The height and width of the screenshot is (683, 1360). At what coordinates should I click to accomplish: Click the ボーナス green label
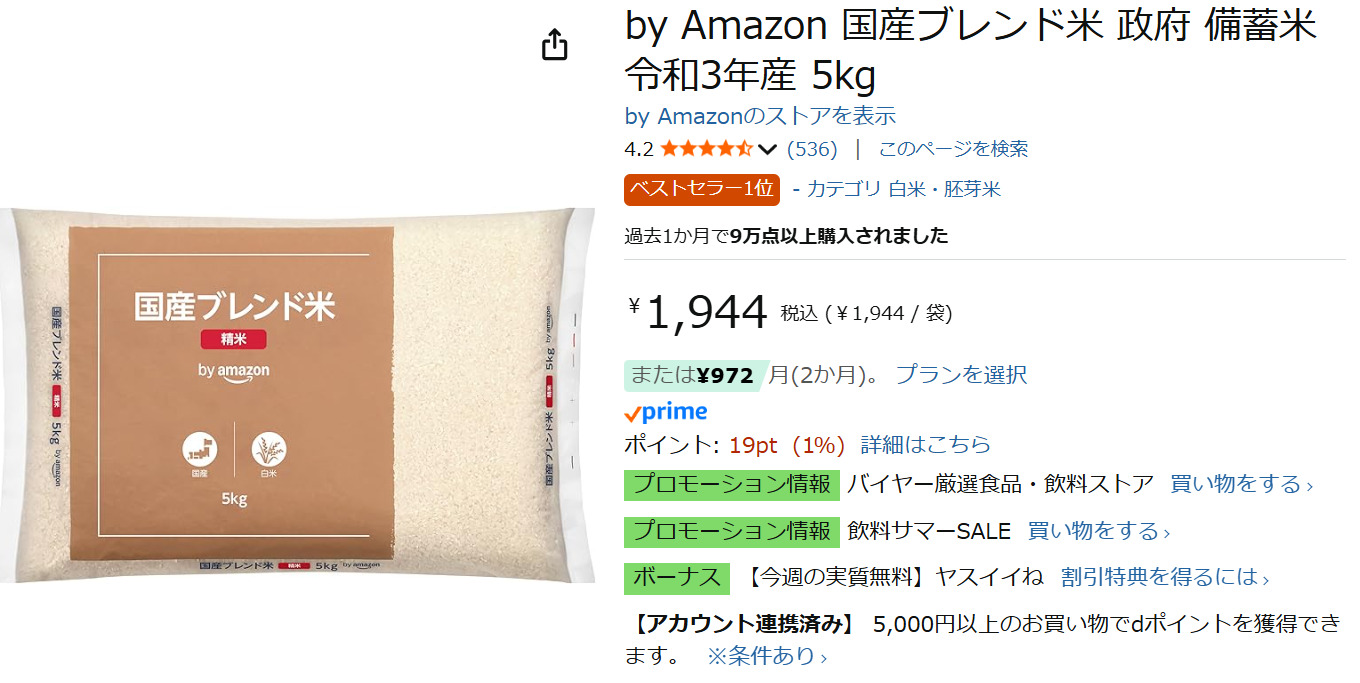point(677,578)
